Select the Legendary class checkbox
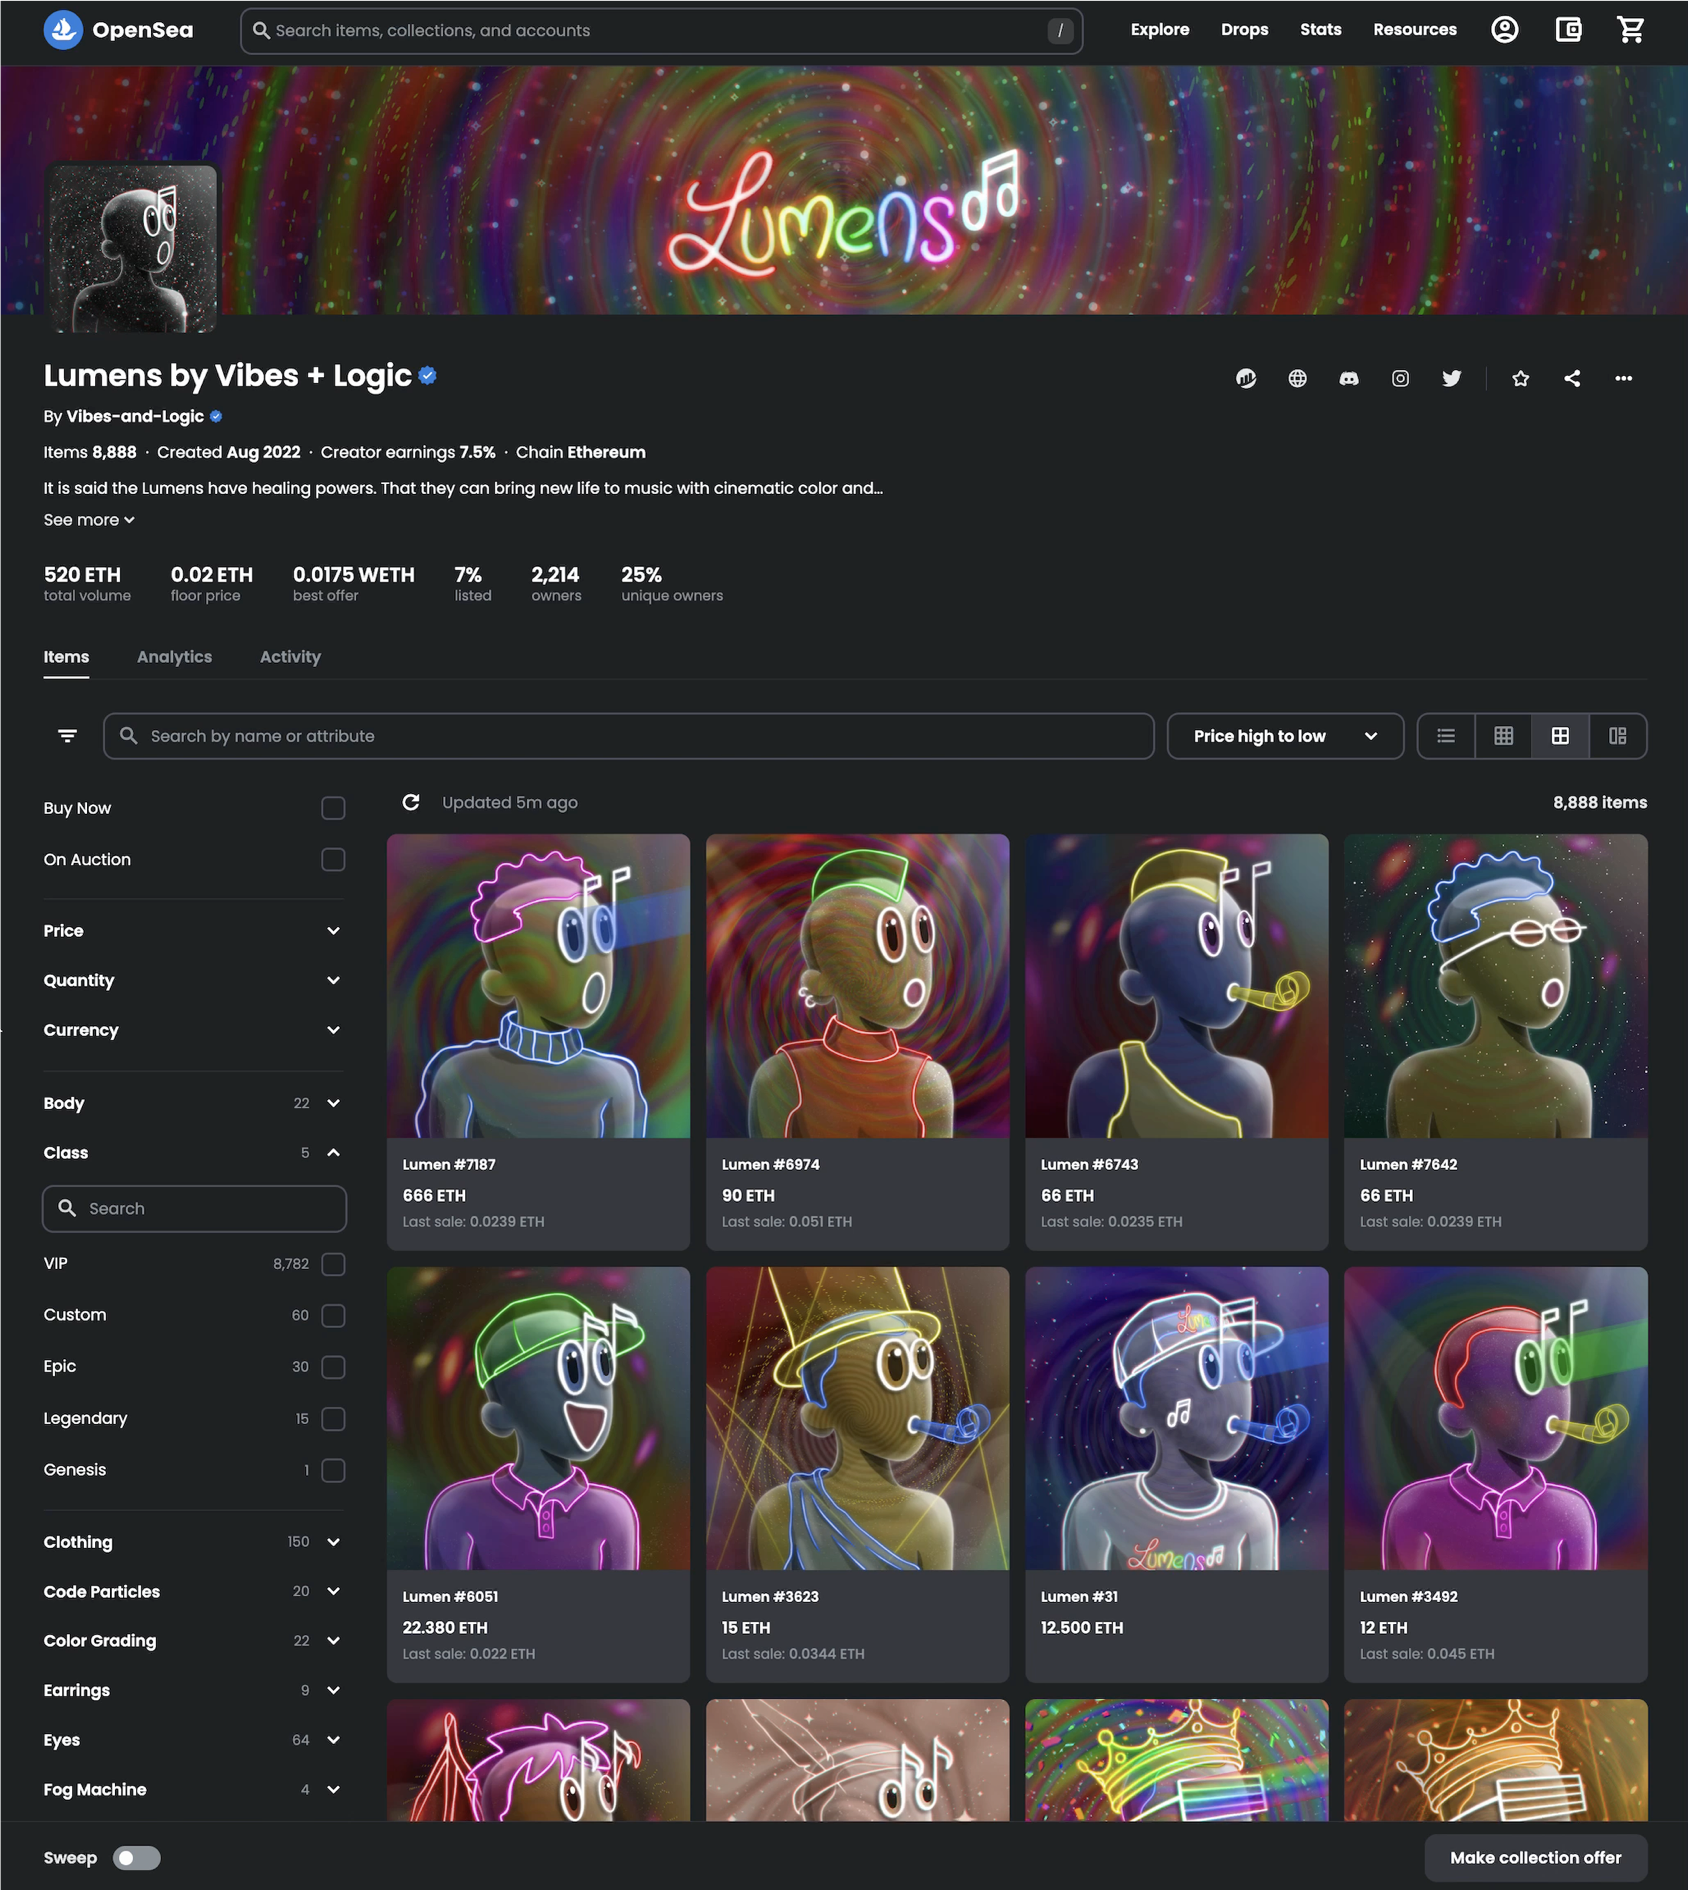1688x1890 pixels. 333,1419
